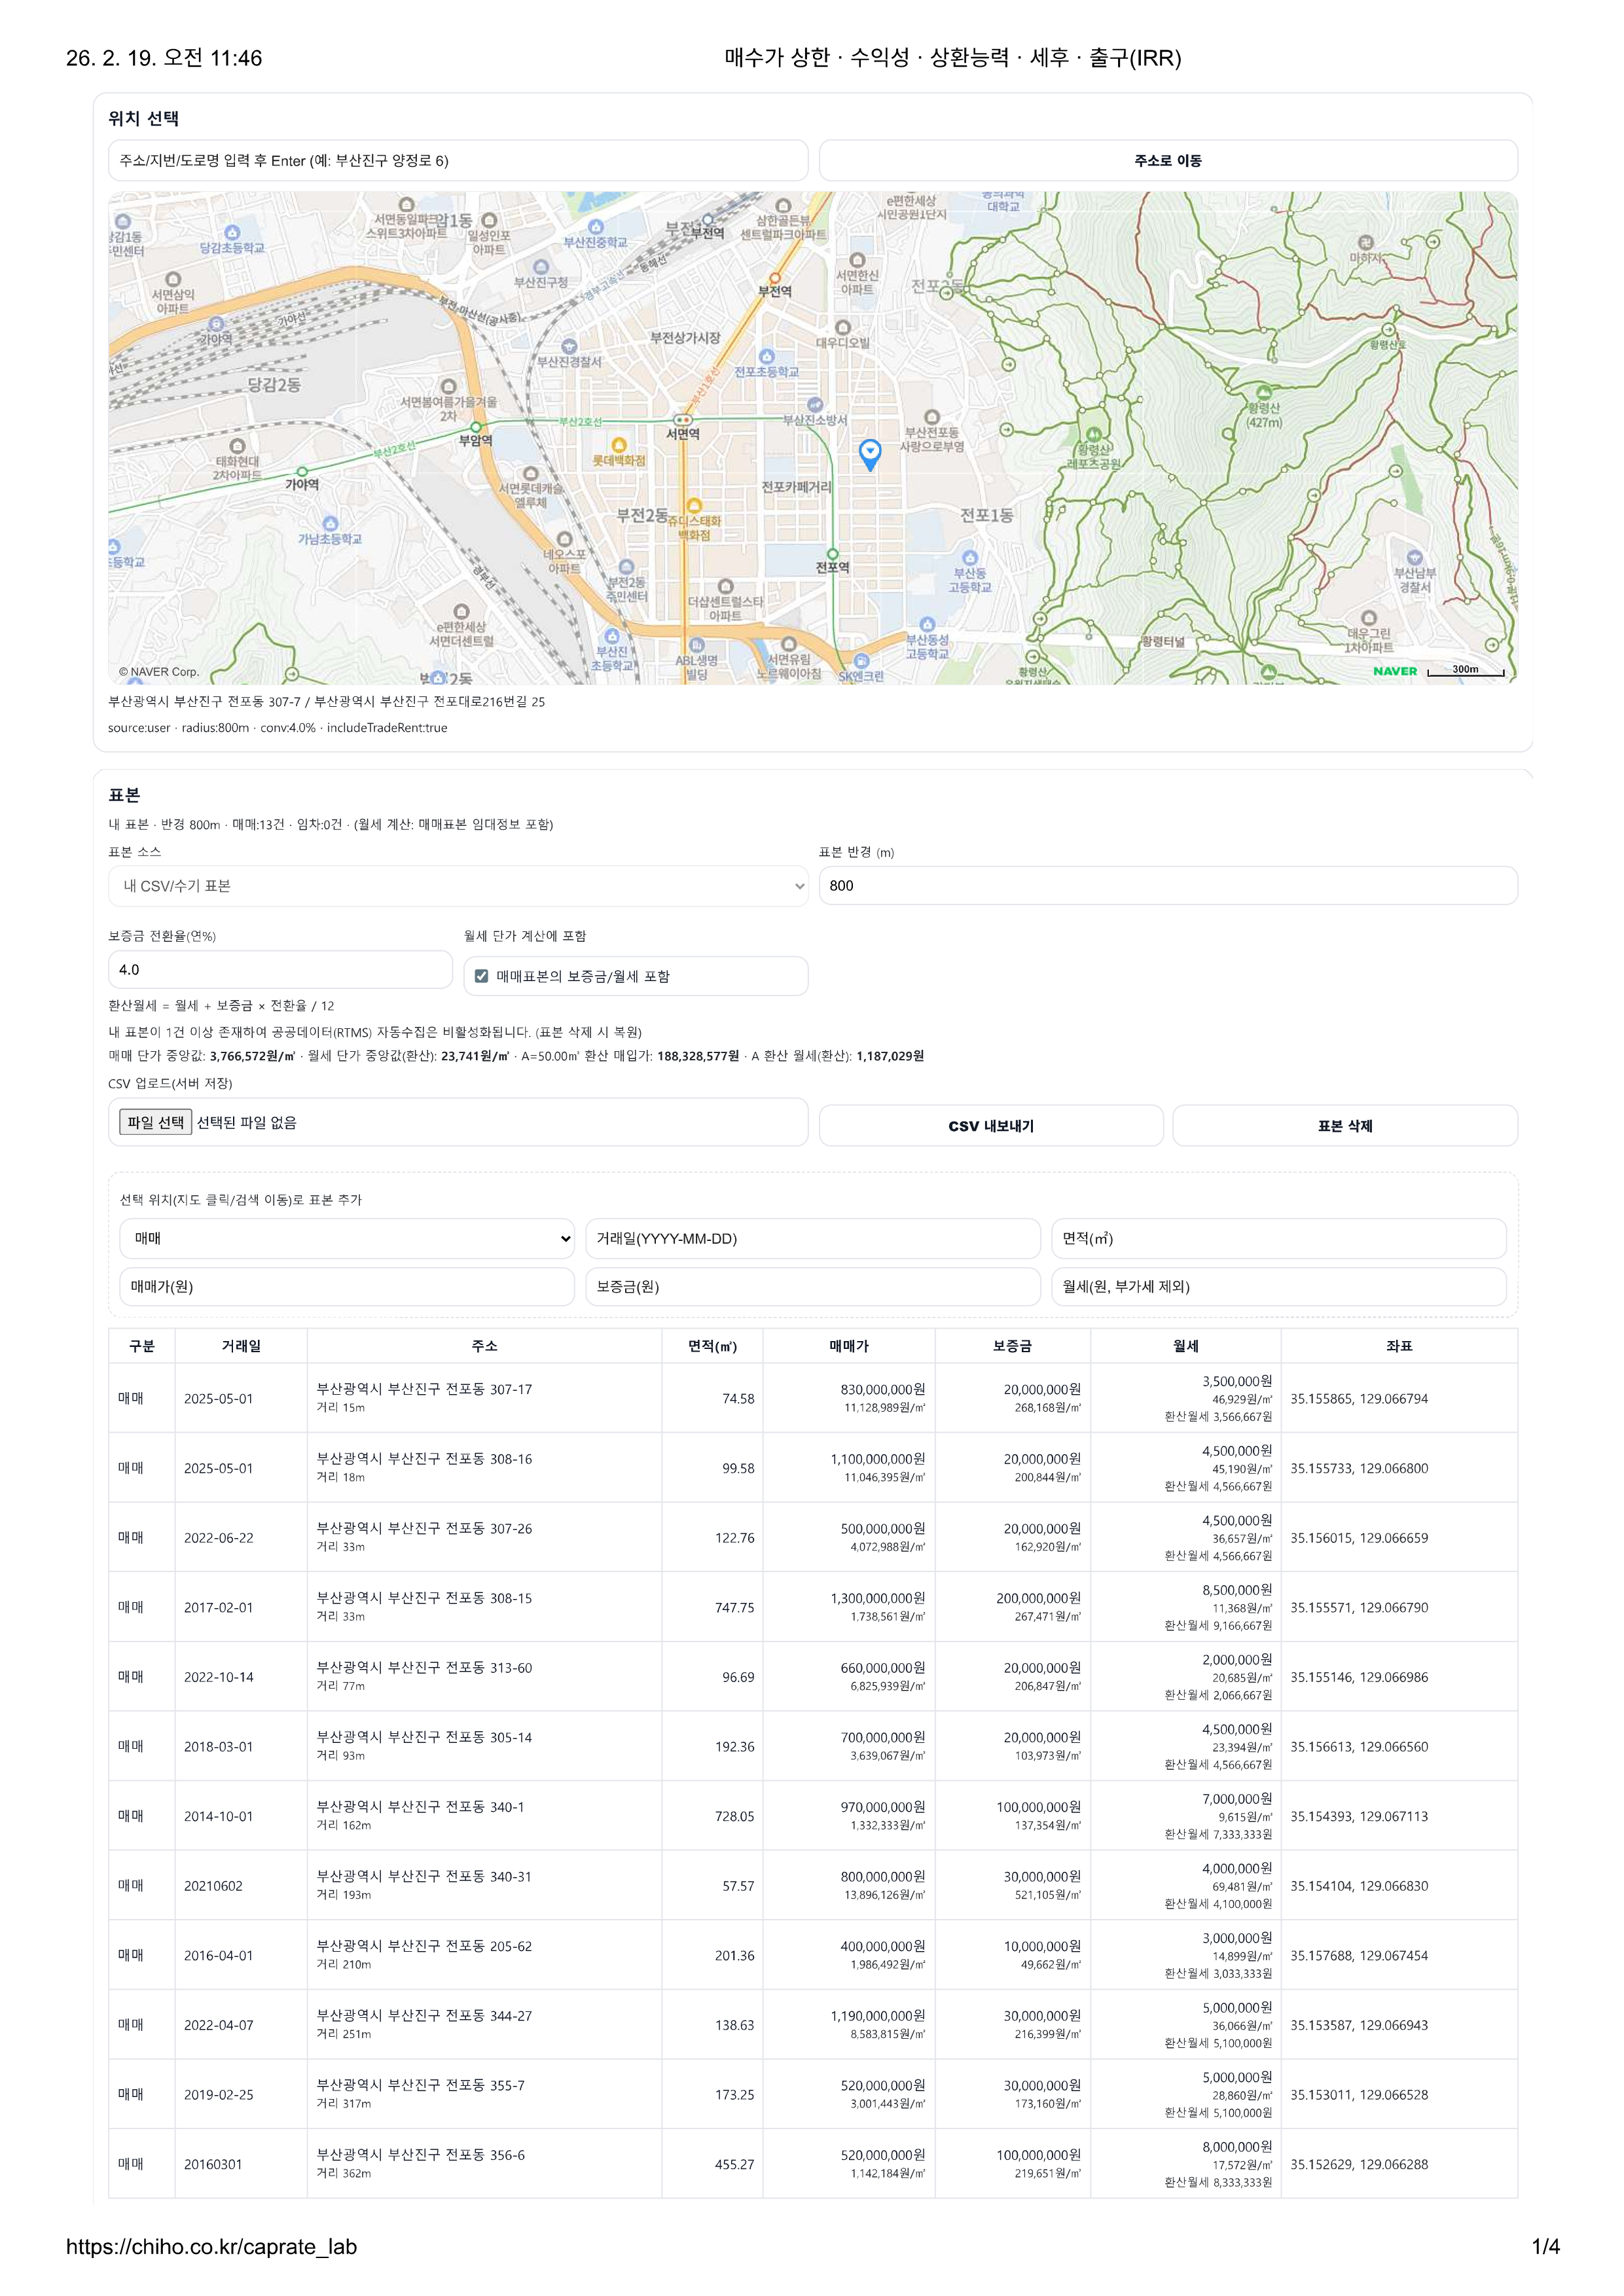Click the 거래일(YYYY-MM-DD) input field
This screenshot has width=1624, height=2296.
pyautogui.click(x=812, y=1238)
